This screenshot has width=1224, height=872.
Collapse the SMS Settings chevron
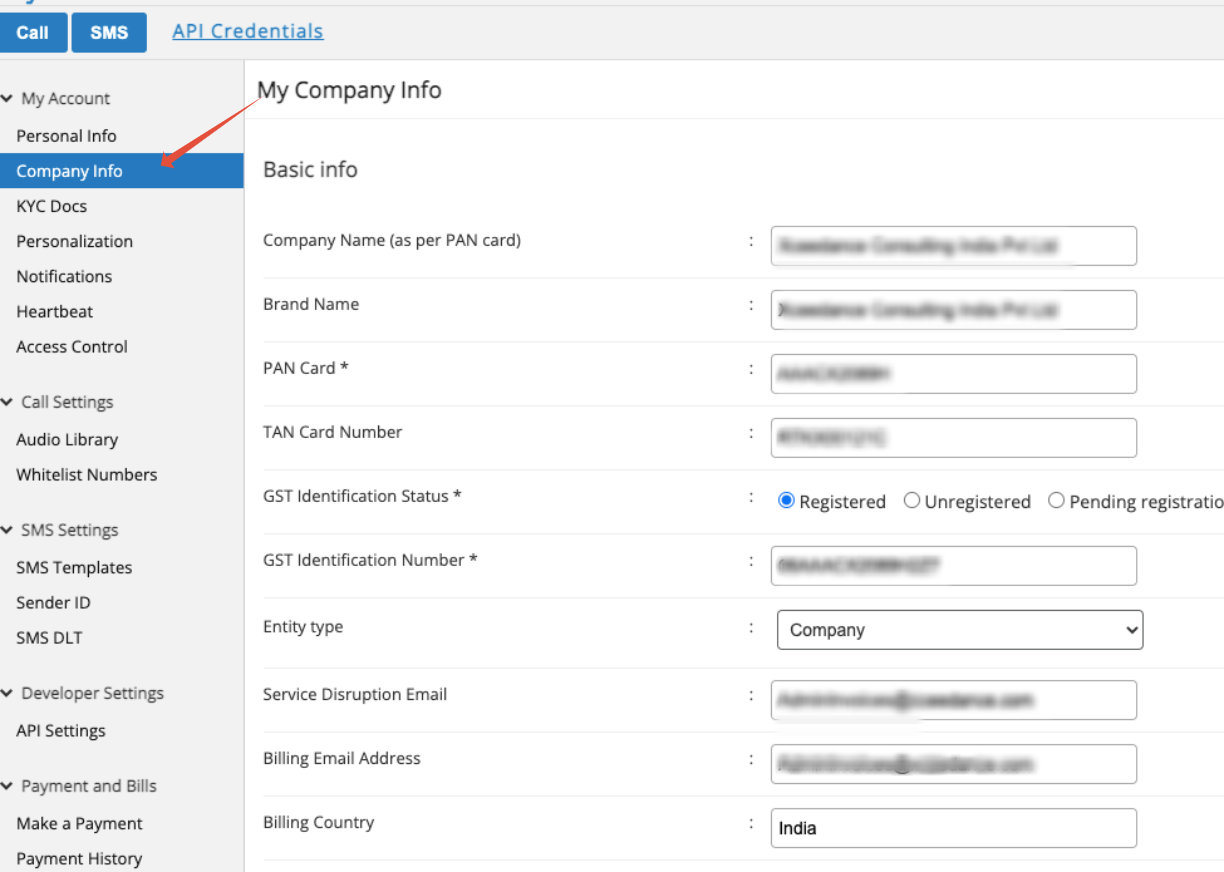click(8, 530)
